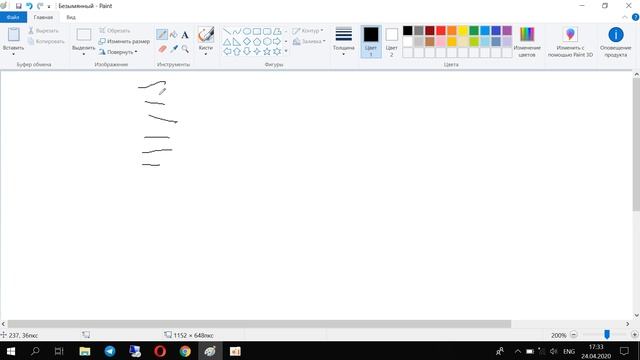Choose the Rounded rectangle shape
This screenshot has width=640, height=360.
(267, 31)
